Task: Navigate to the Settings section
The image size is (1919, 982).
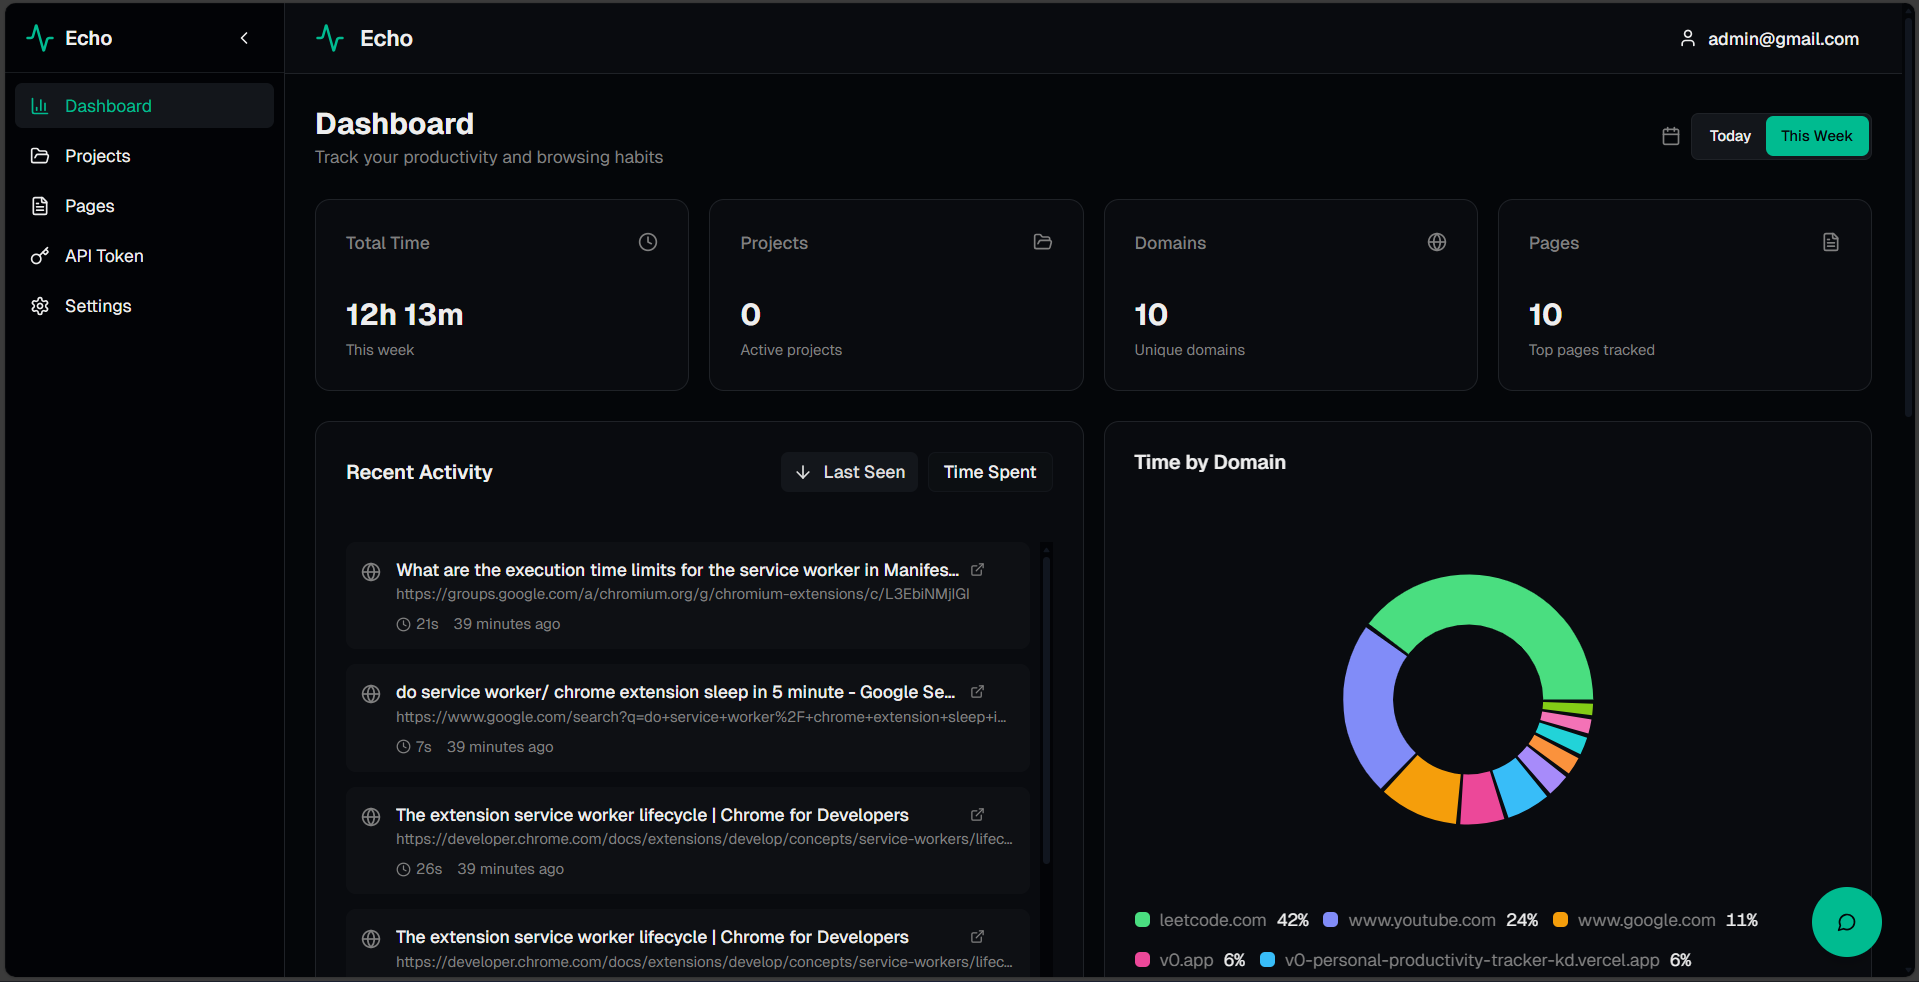Action: click(x=97, y=305)
